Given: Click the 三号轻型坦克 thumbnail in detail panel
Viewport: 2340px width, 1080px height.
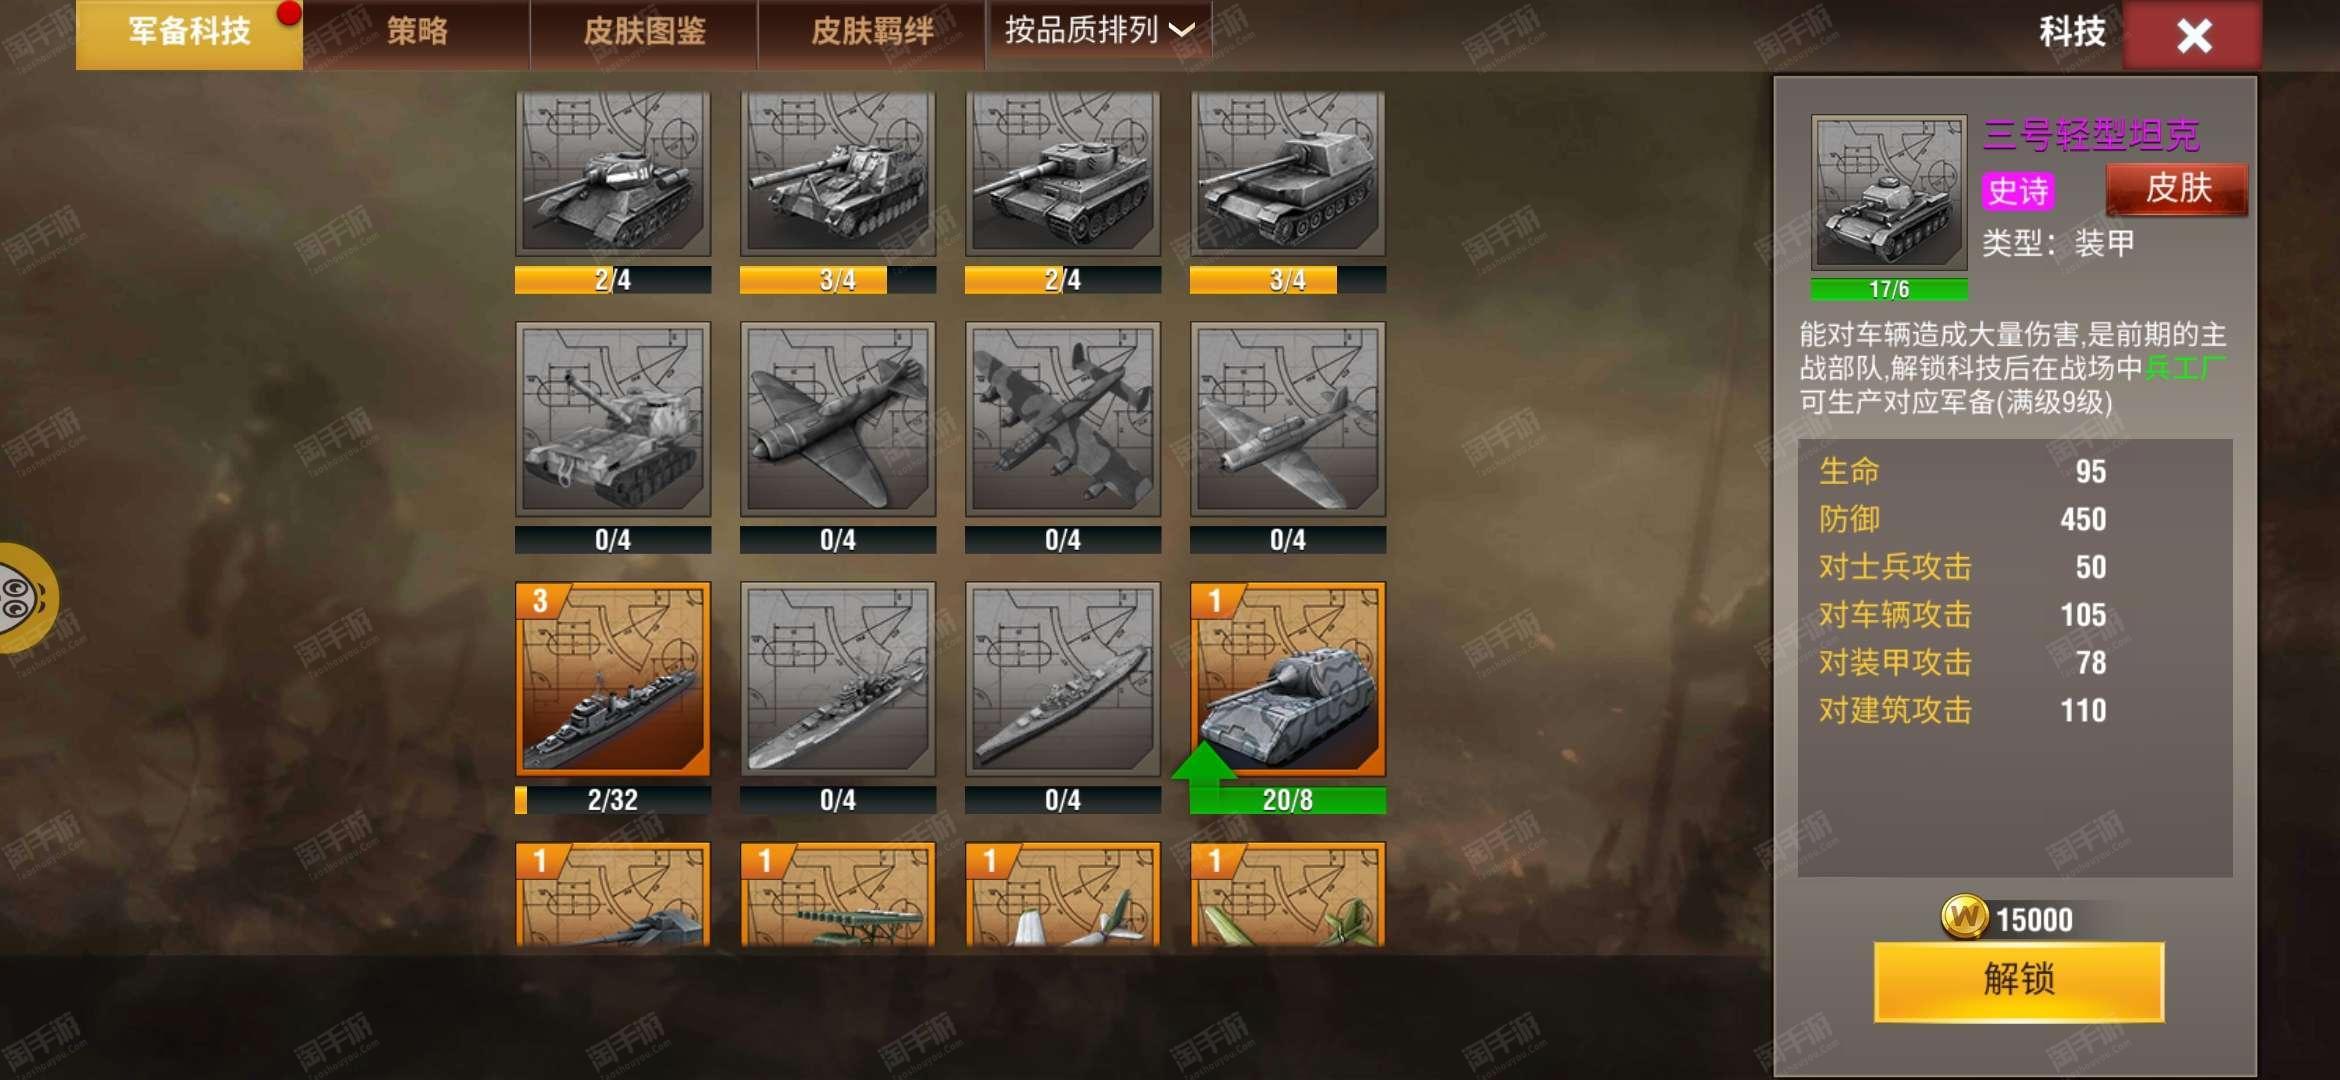Looking at the screenshot, I should pos(1889,192).
